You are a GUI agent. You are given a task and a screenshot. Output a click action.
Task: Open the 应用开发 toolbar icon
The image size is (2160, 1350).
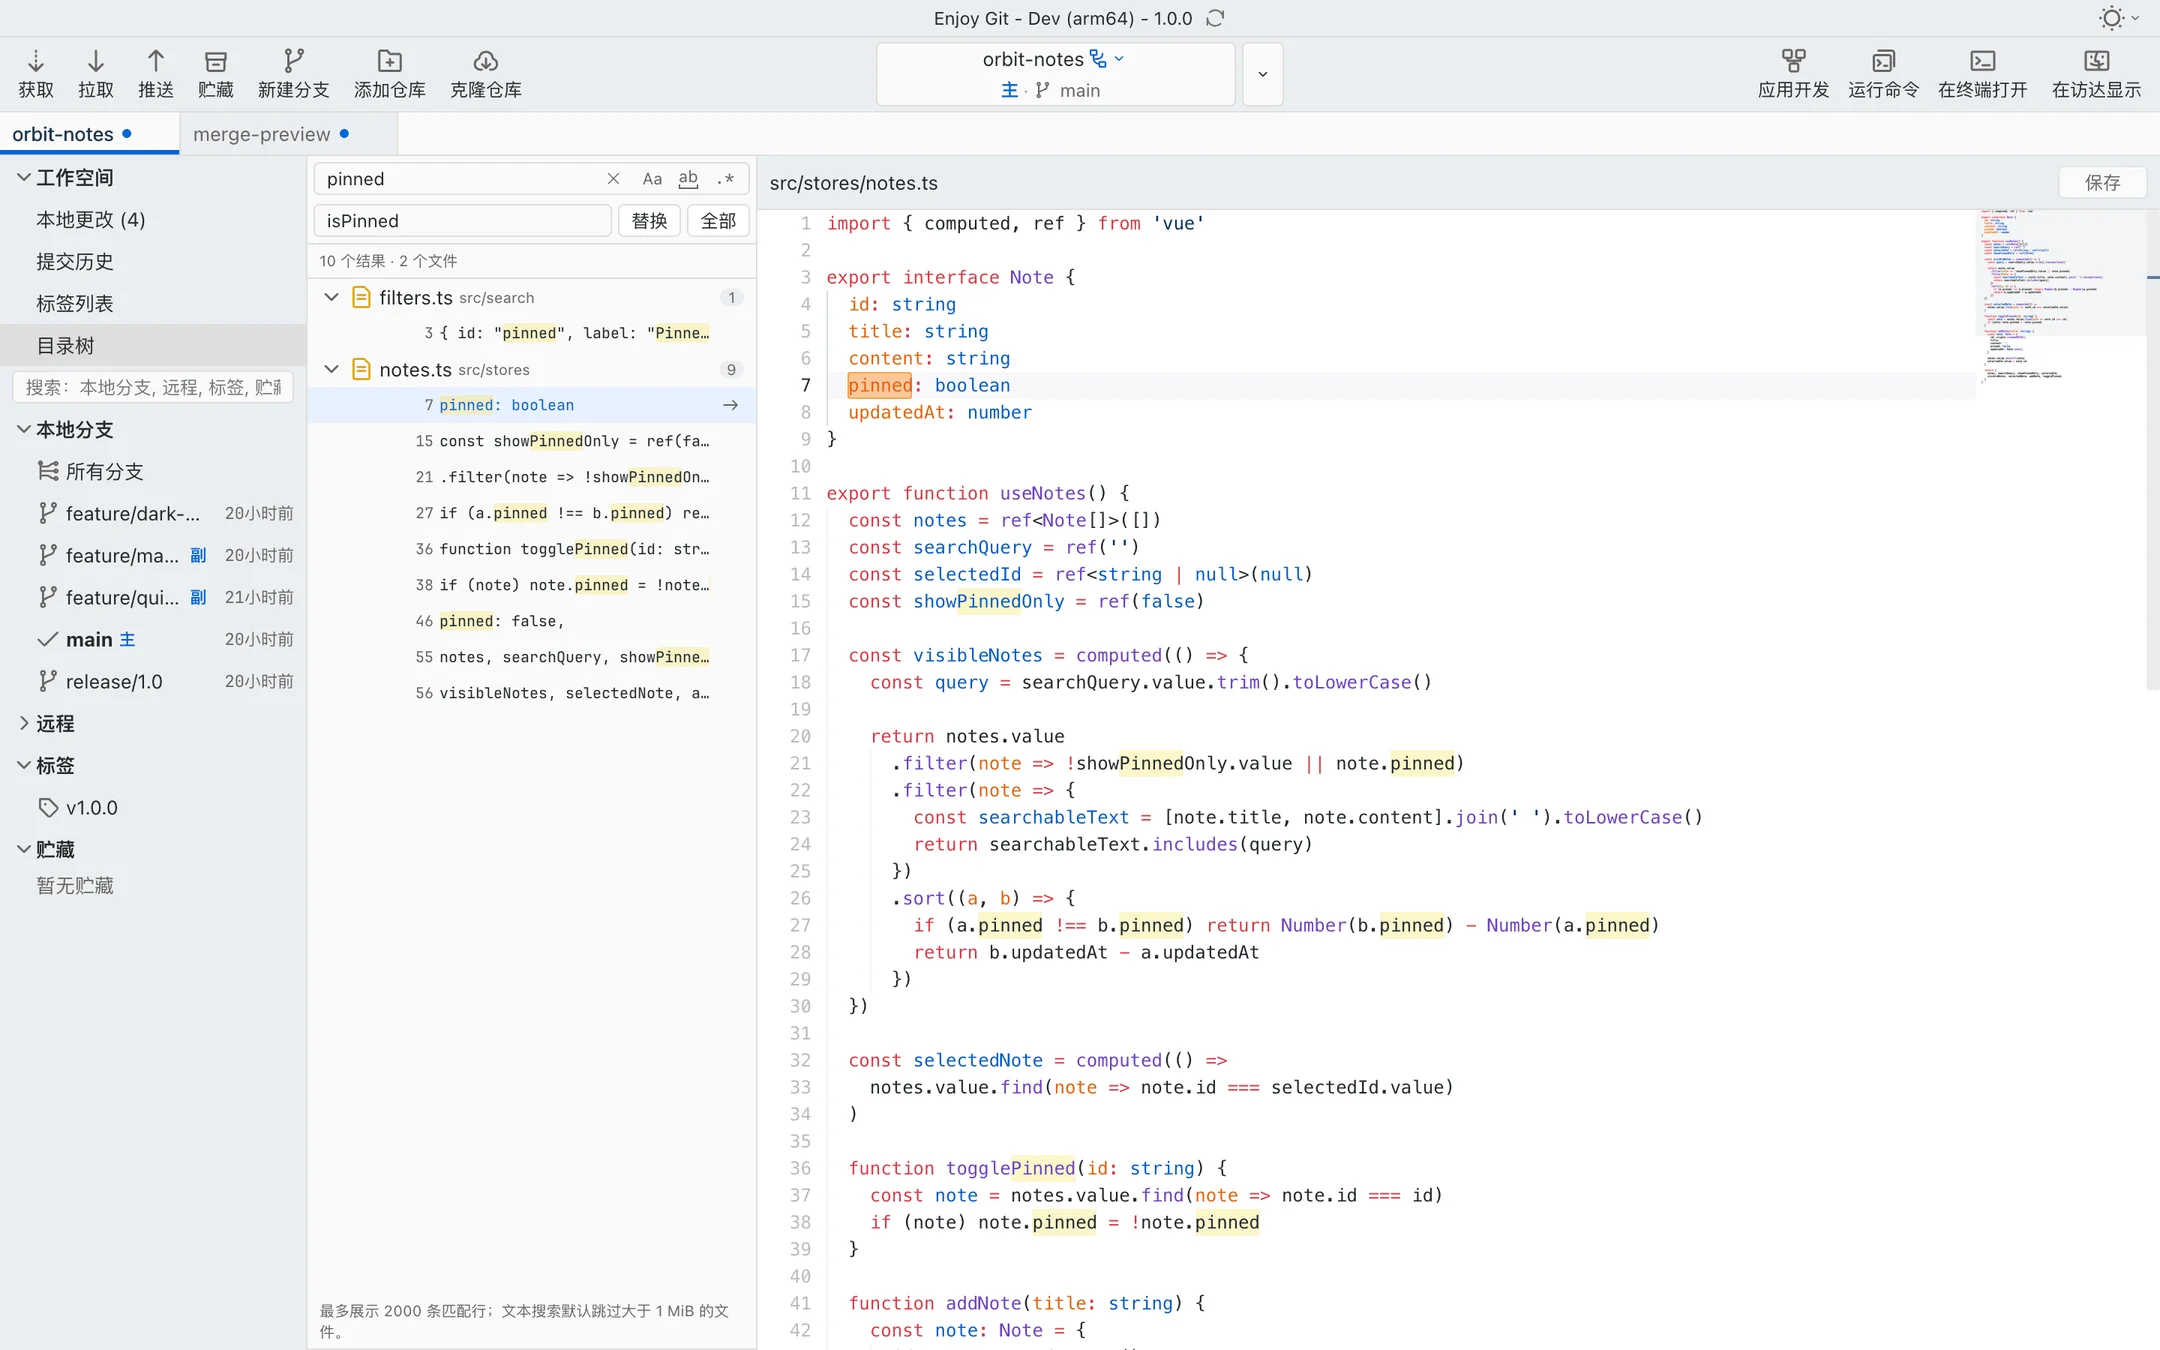[1793, 74]
